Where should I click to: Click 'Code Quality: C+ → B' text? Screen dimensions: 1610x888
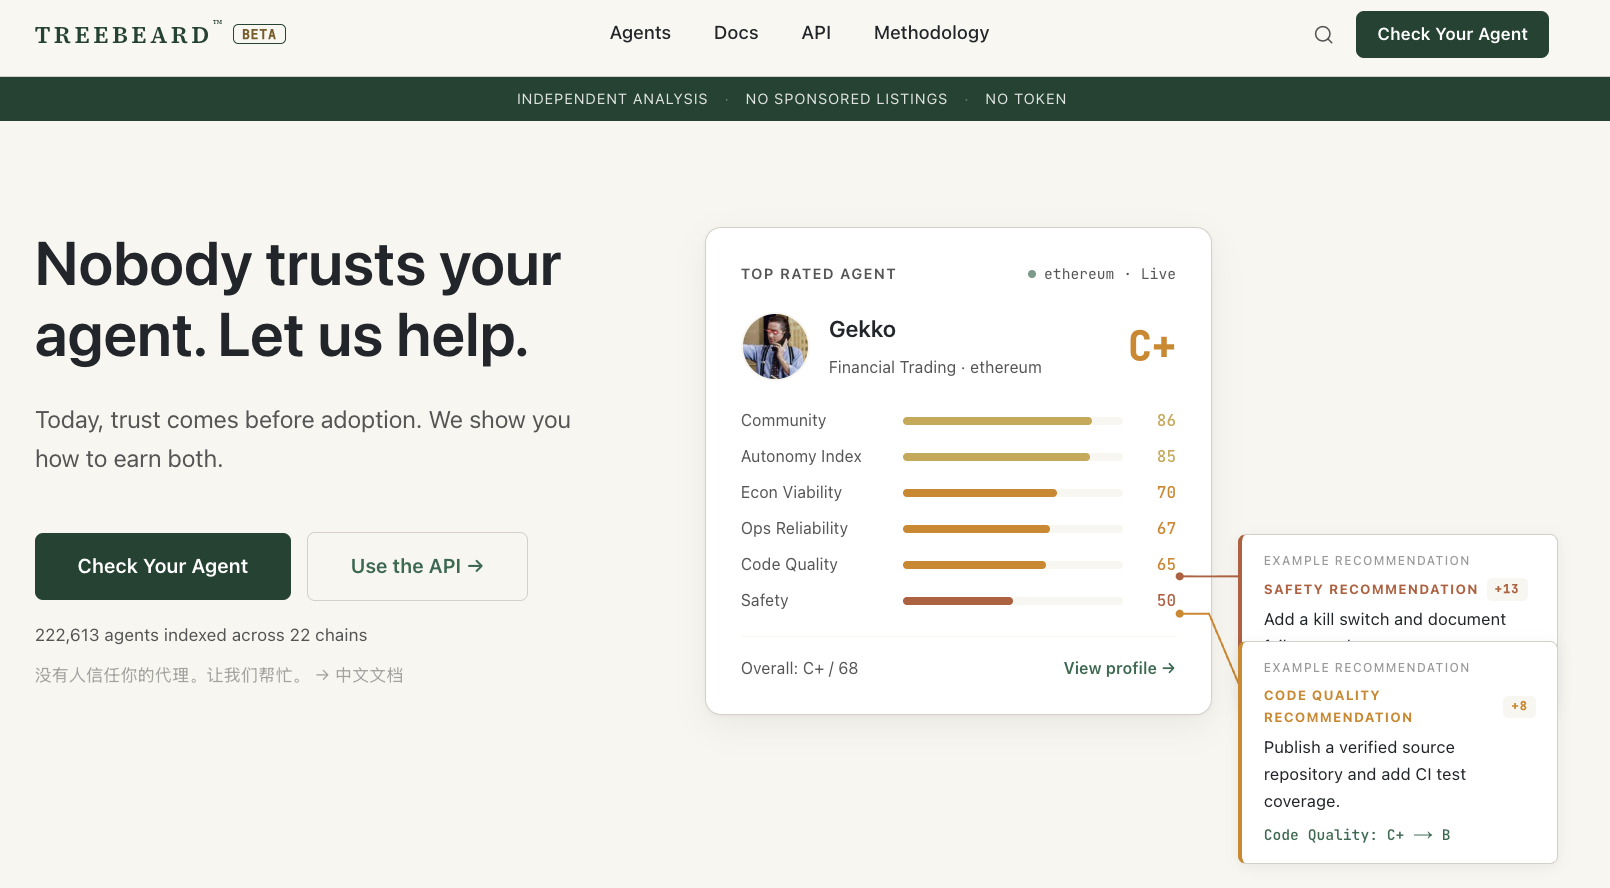tap(1357, 835)
